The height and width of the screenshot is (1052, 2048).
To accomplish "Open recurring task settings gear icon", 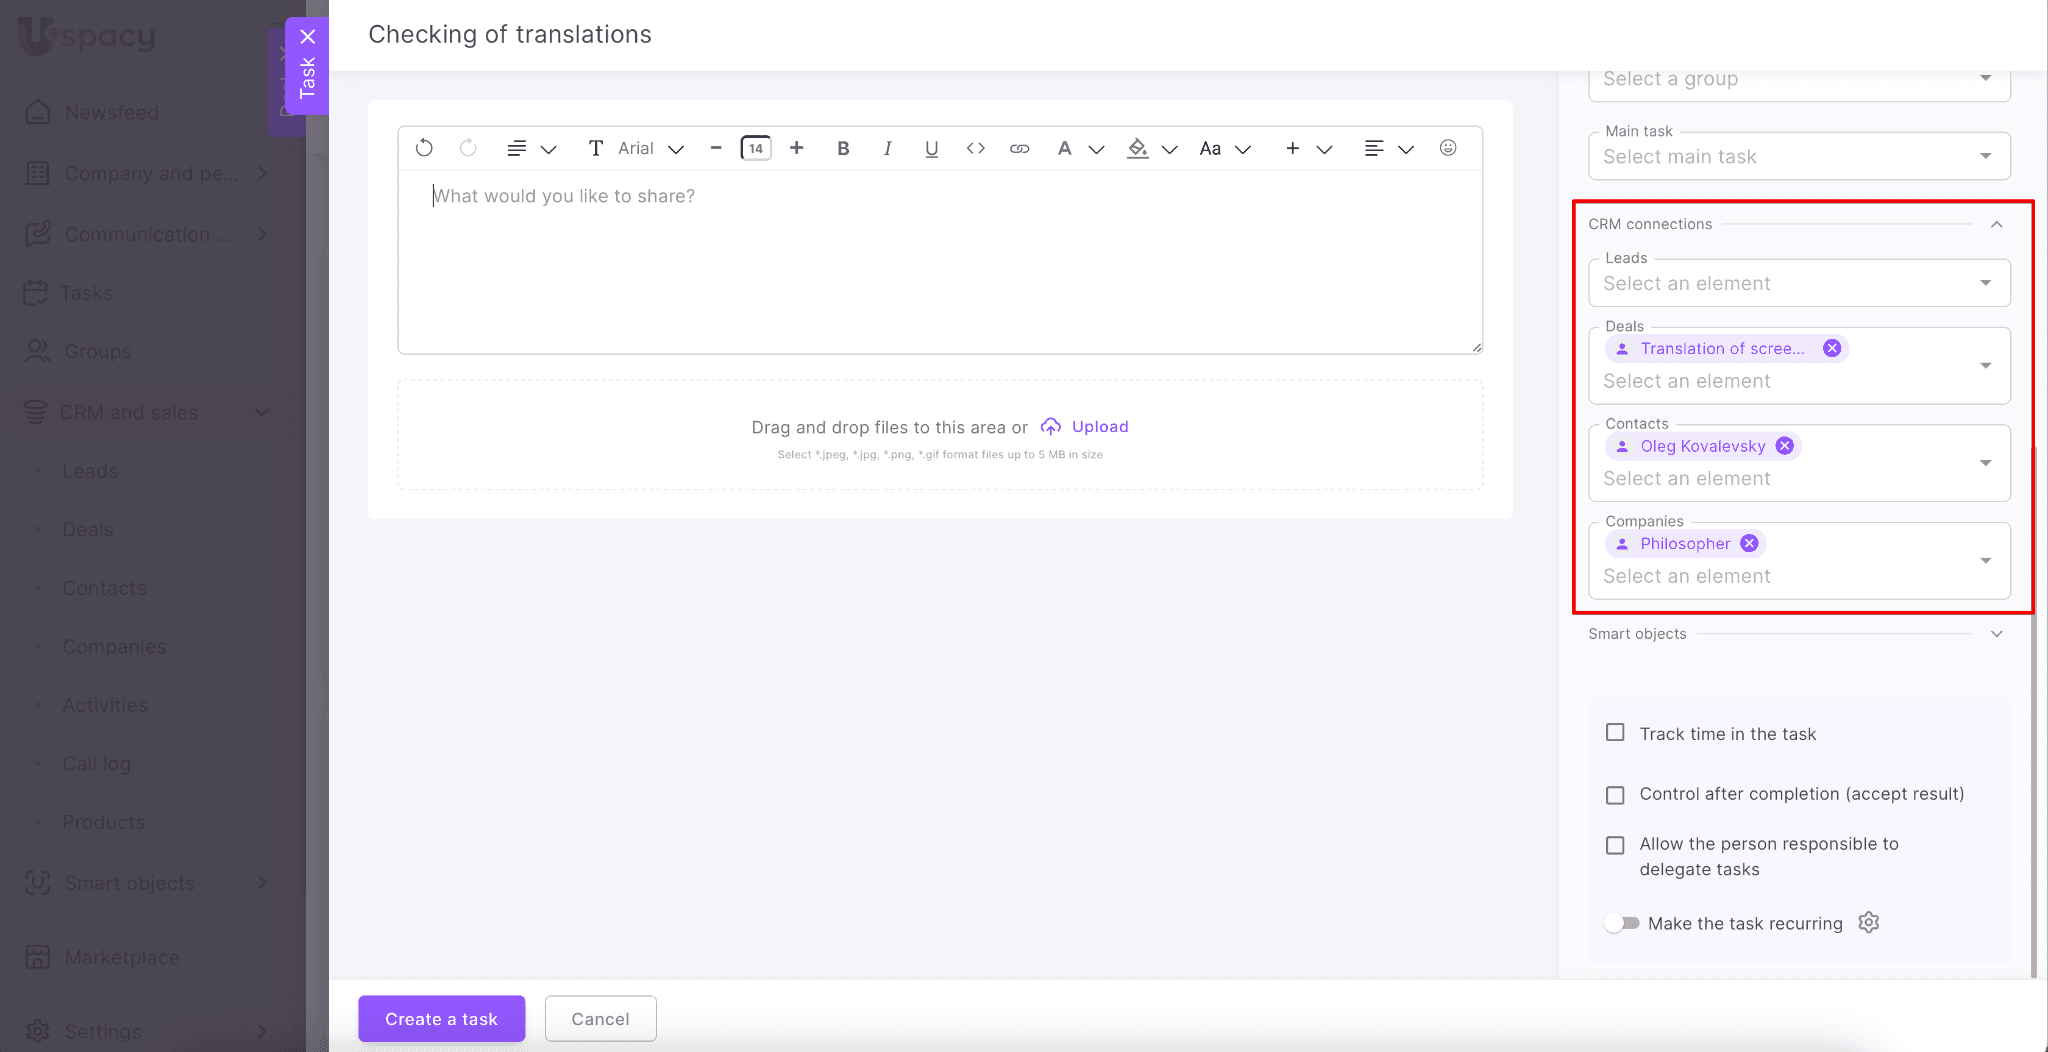I will [1868, 922].
